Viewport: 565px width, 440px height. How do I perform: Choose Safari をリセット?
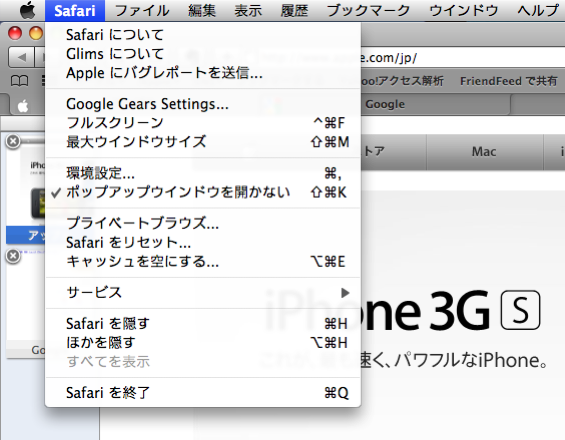pos(203,243)
